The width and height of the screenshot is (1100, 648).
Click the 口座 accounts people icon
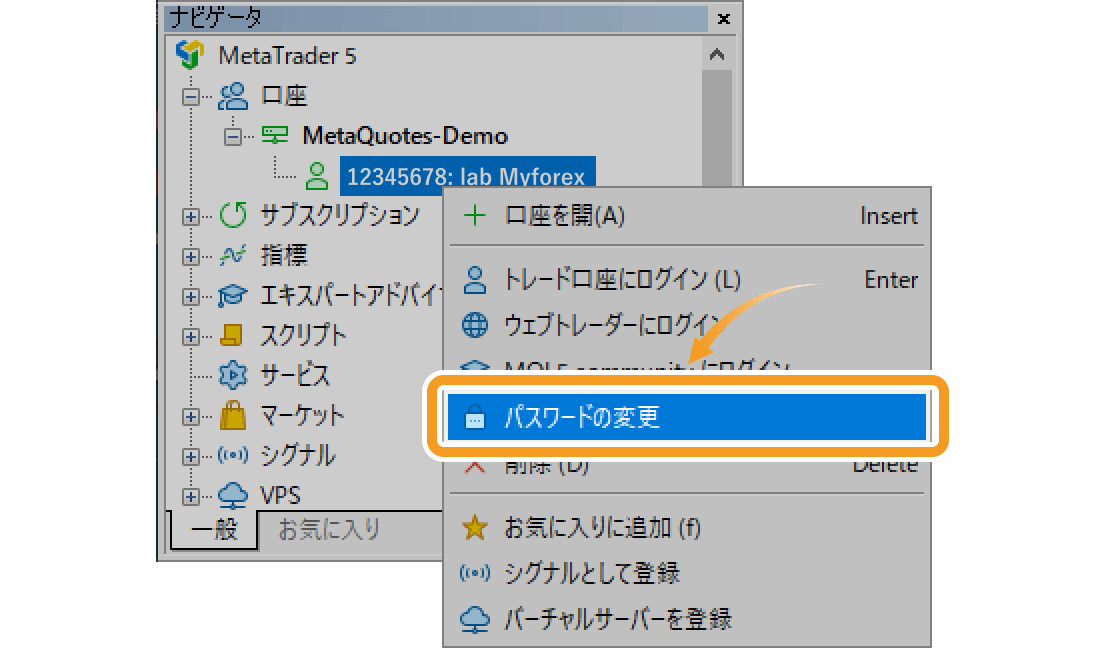tap(233, 96)
